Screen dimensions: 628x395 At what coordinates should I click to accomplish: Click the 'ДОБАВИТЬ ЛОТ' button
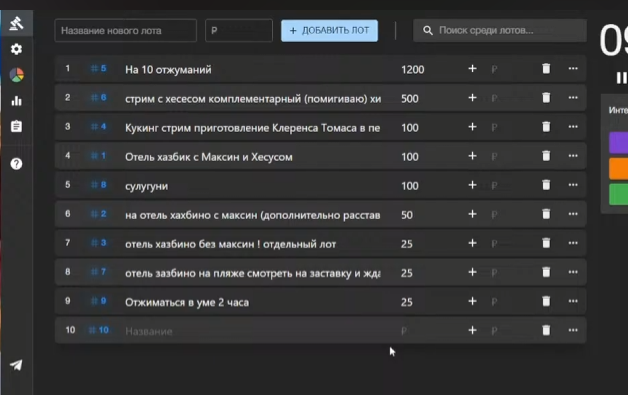point(329,30)
